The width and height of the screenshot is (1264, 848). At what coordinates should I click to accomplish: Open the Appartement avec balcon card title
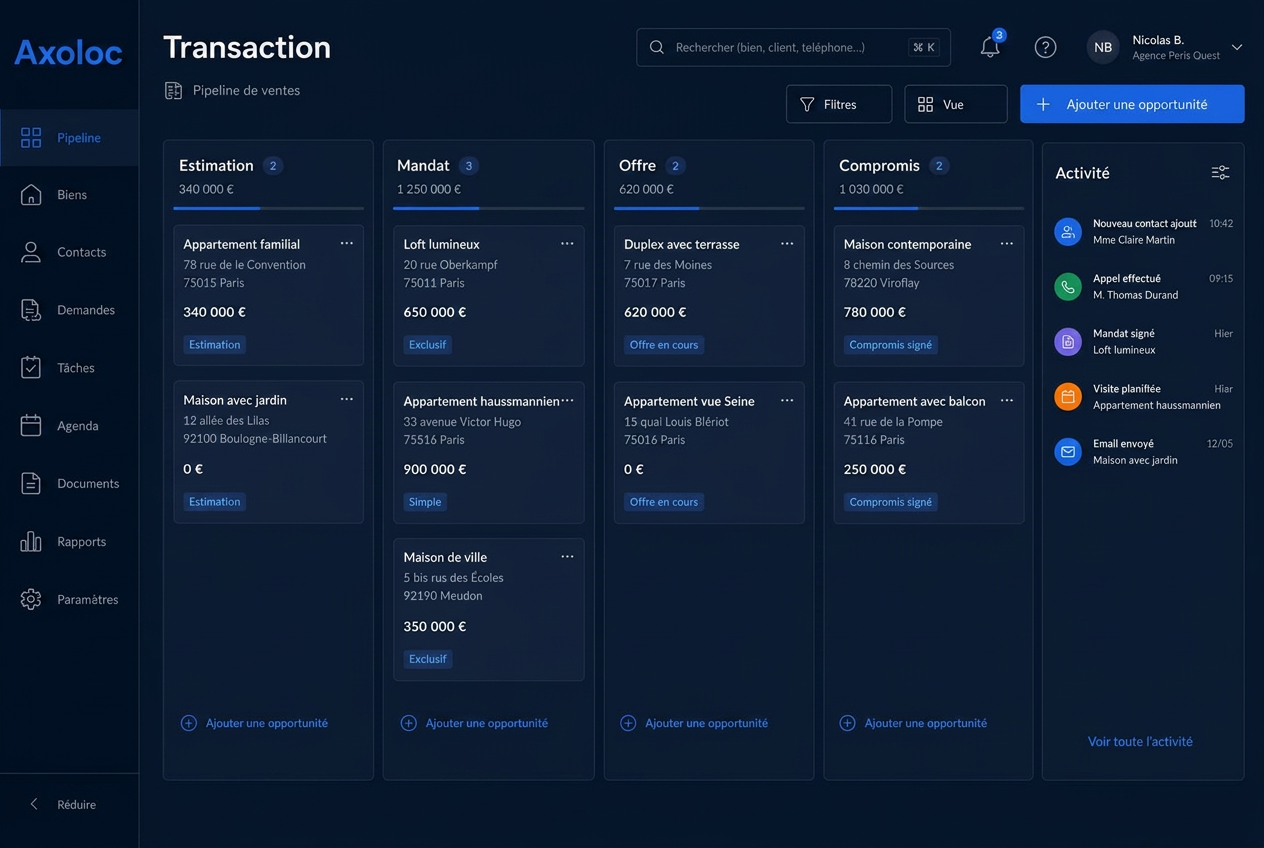point(914,401)
